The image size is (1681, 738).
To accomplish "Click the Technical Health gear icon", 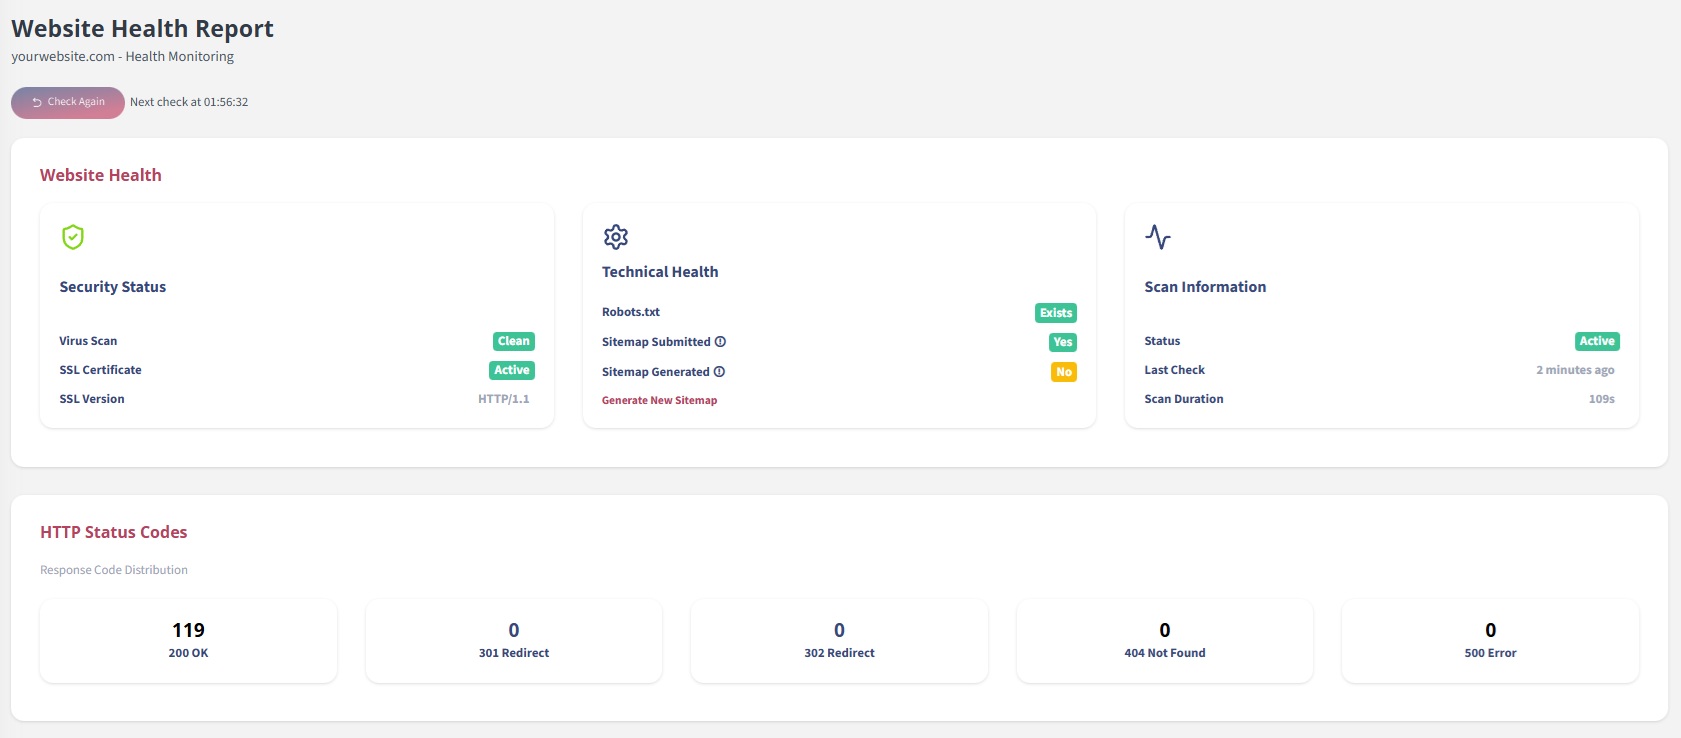I will click(616, 237).
